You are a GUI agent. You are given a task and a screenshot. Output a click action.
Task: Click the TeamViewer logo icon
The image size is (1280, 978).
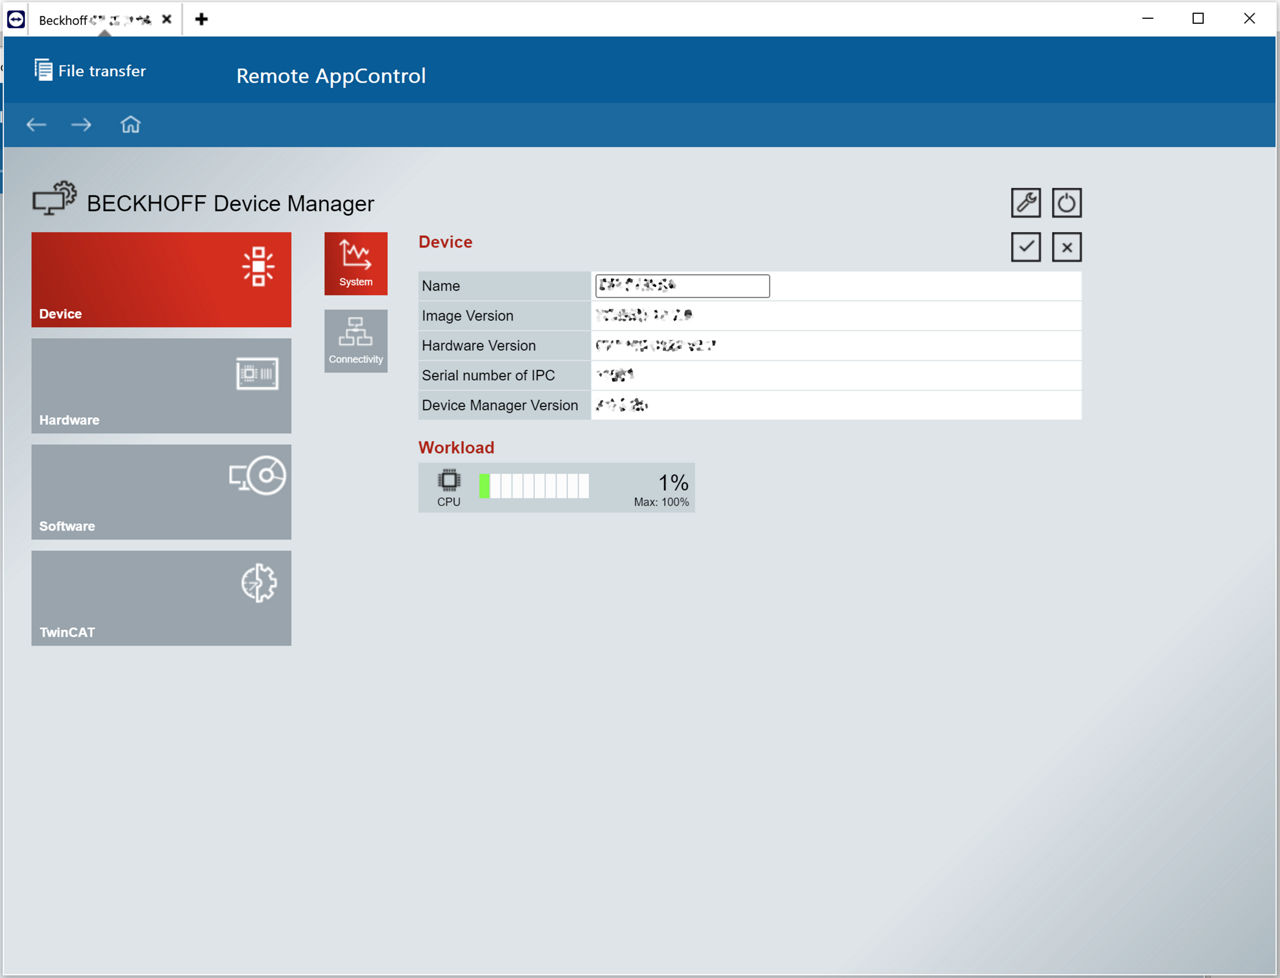(16, 19)
